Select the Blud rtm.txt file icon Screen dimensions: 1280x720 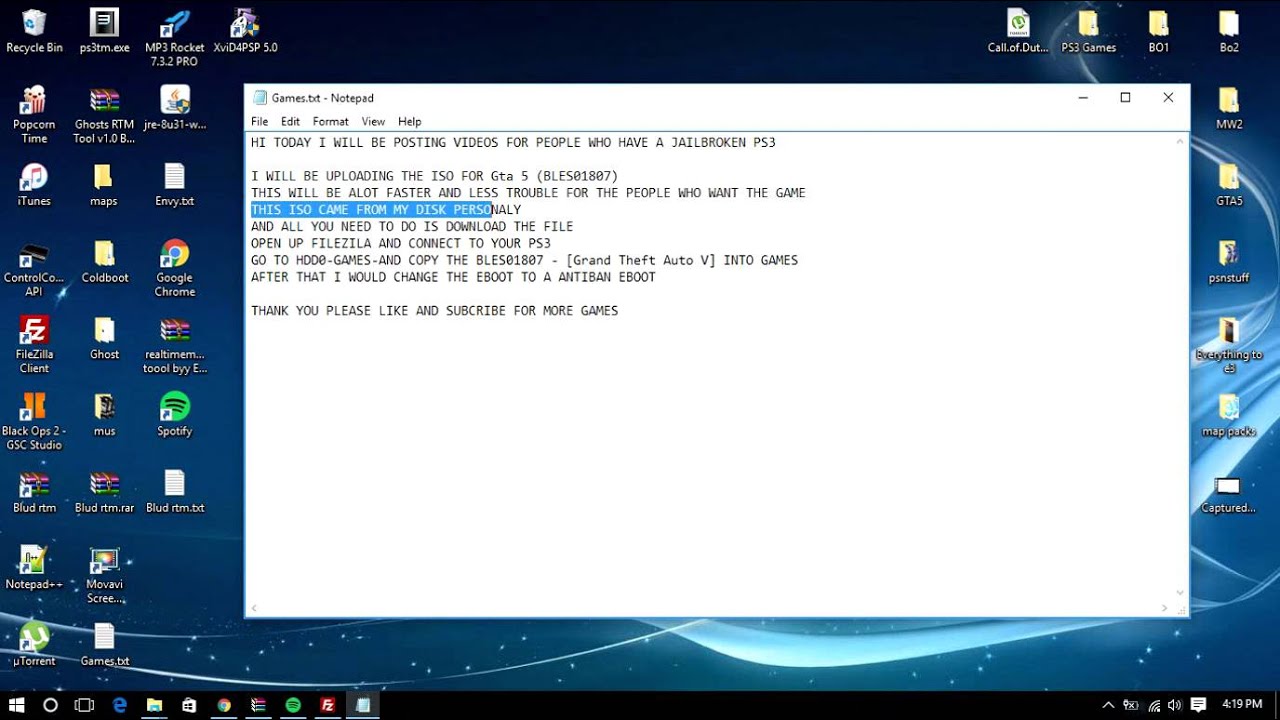(175, 491)
